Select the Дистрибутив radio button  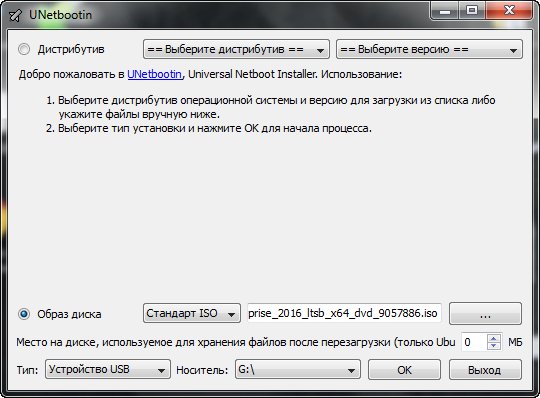click(24, 49)
